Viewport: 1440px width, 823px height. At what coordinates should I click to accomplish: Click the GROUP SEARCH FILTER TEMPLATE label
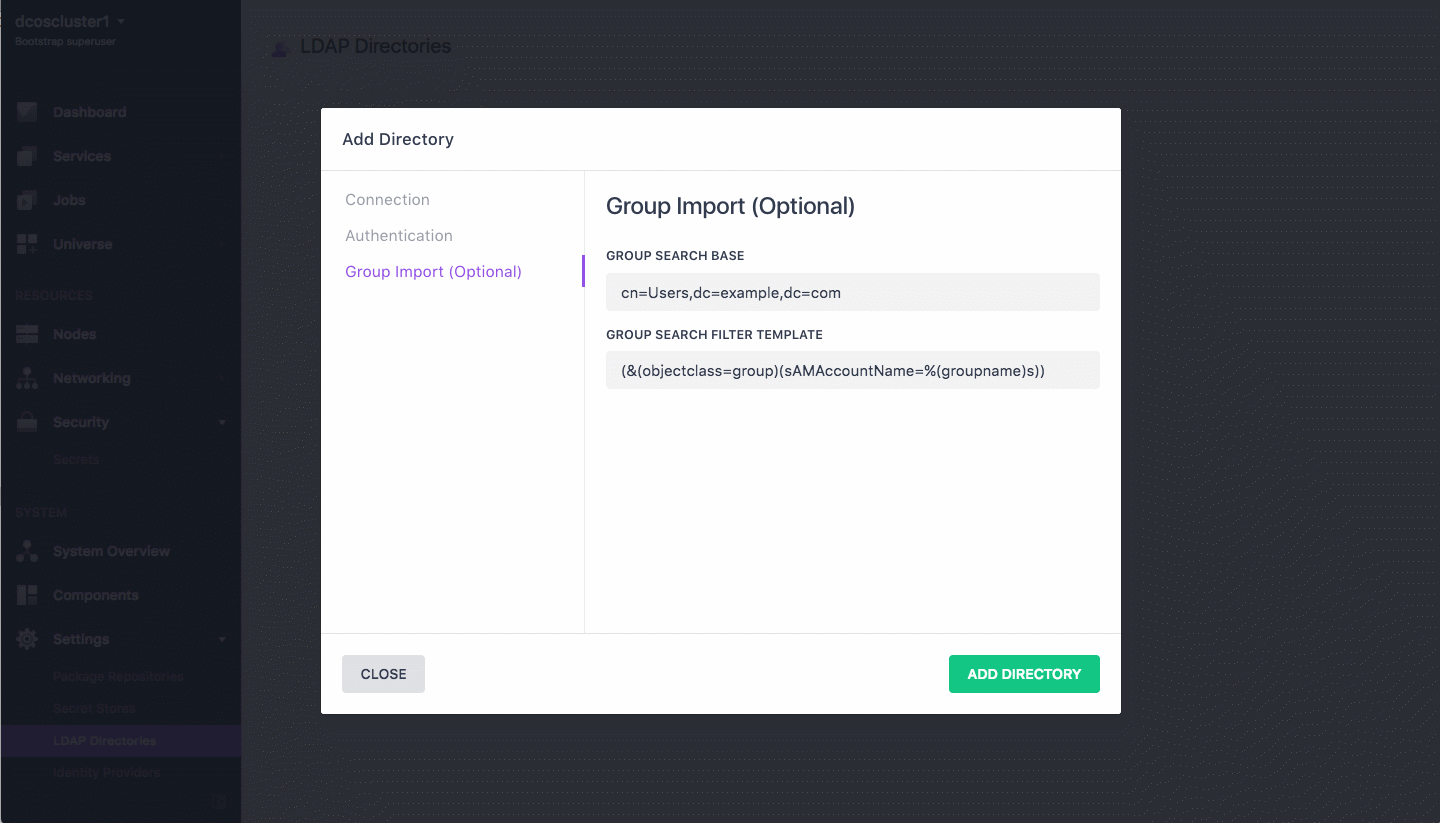point(714,335)
